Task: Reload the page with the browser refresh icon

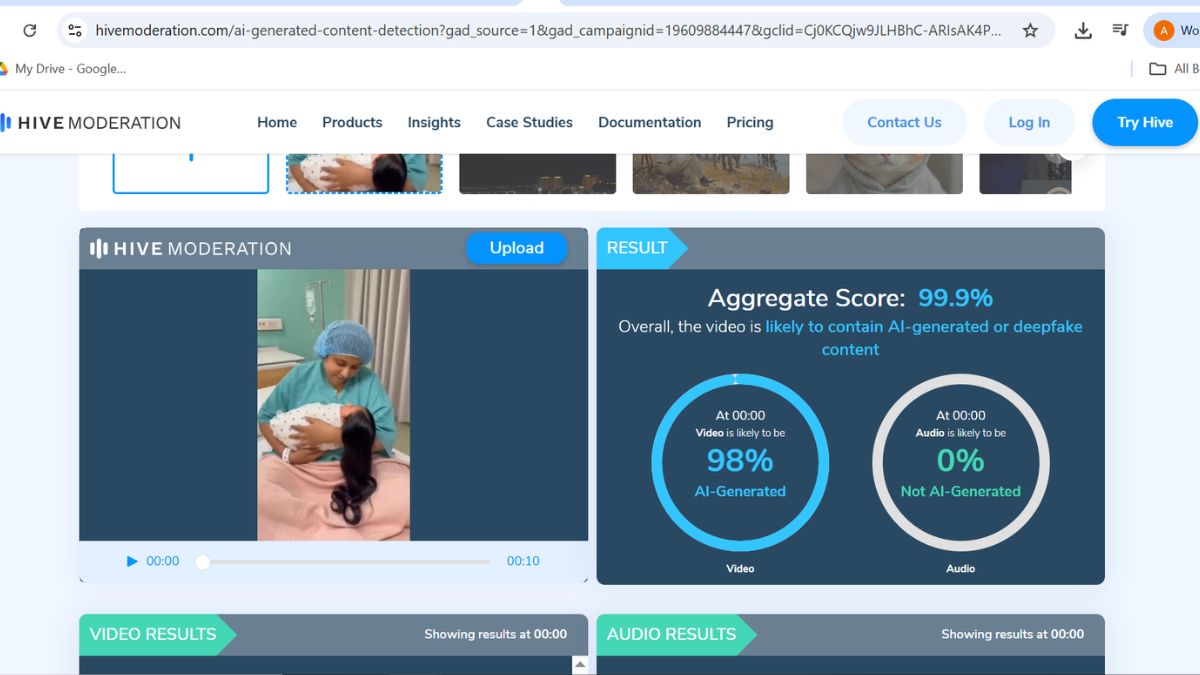Action: click(30, 31)
